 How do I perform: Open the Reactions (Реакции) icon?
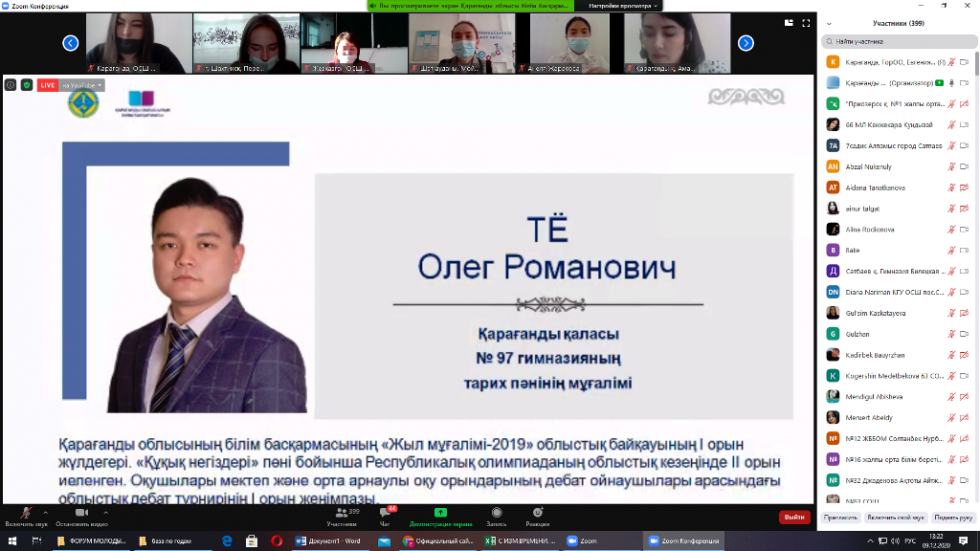point(537,514)
